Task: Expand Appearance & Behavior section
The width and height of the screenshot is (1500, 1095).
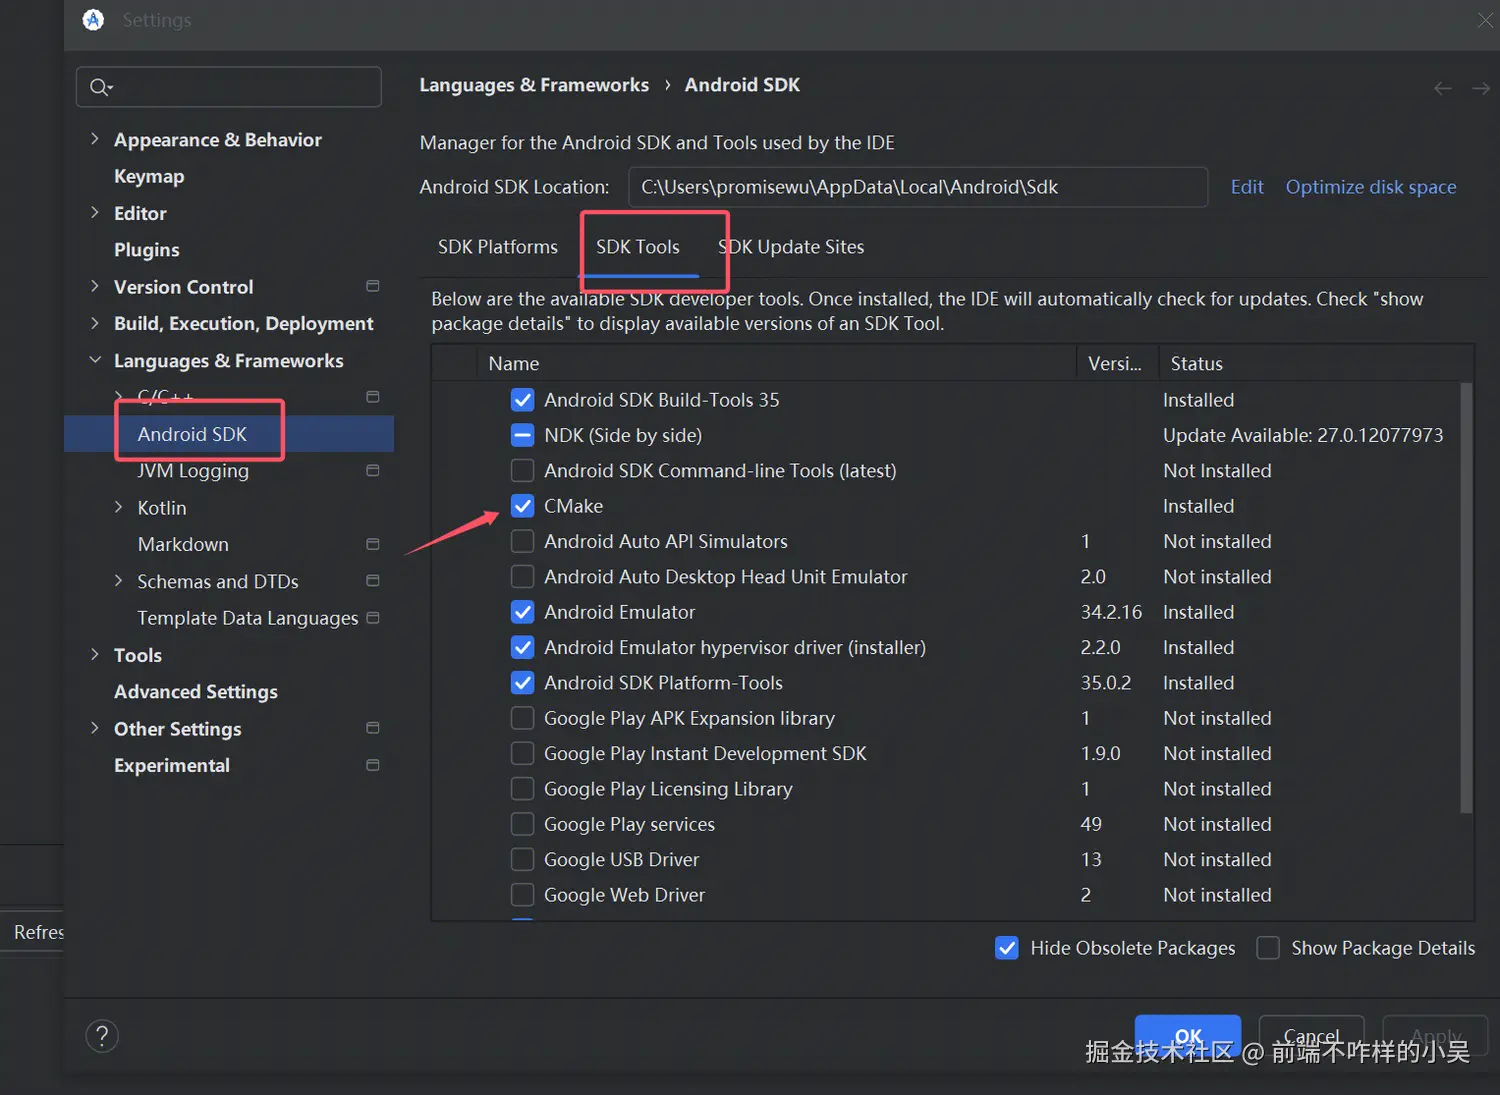Action: pos(95,139)
